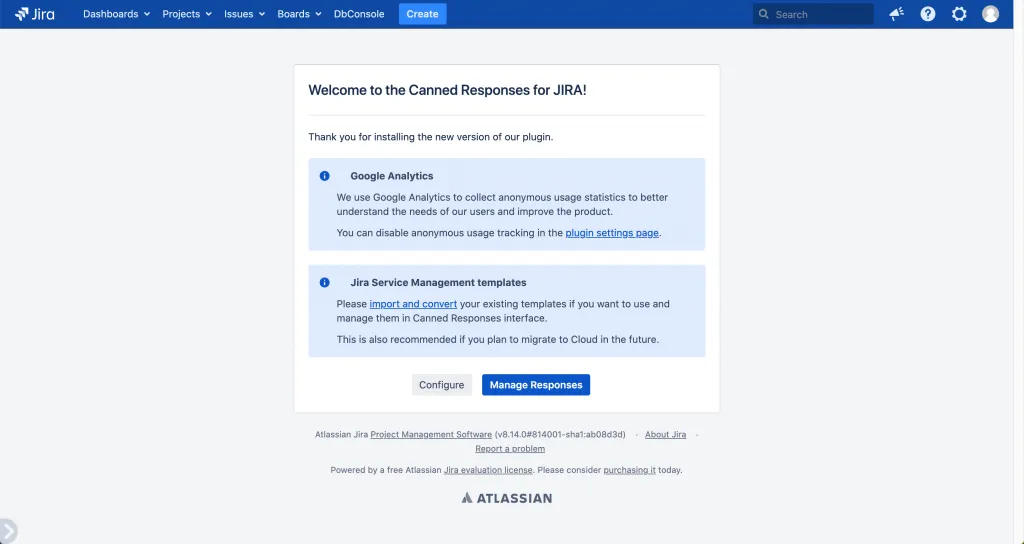The height and width of the screenshot is (544, 1024).
Task: Open the Jira evaluation license link
Action: point(488,470)
